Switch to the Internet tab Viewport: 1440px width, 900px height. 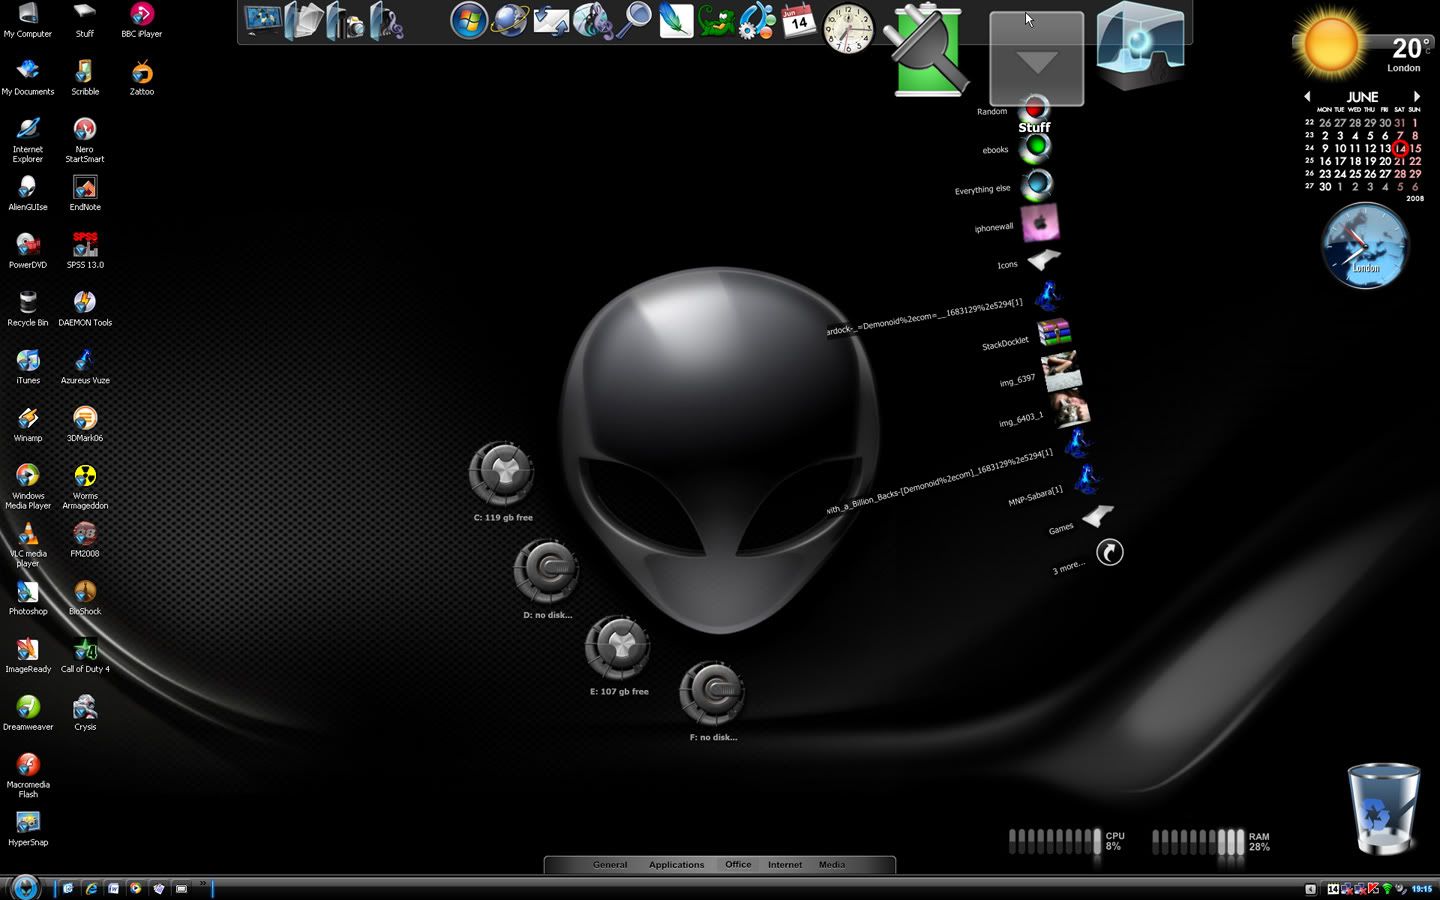click(785, 865)
